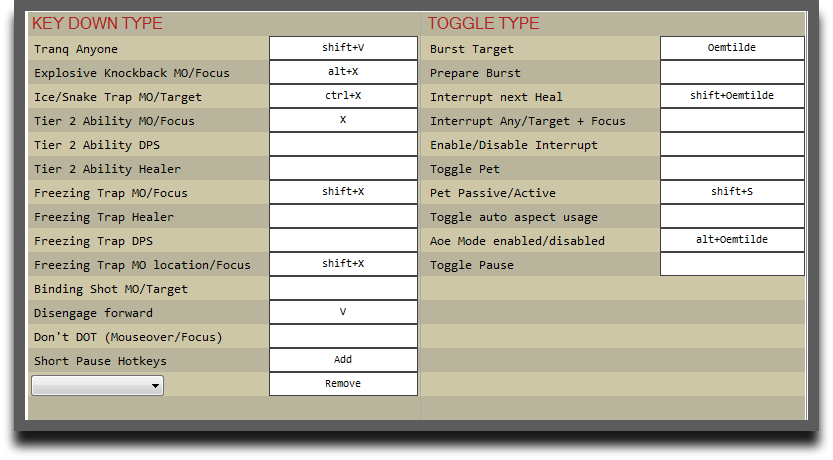Screen dimensions: 833x460
Task: Select the Tier 2 Ability Healer field
Action: point(343,168)
